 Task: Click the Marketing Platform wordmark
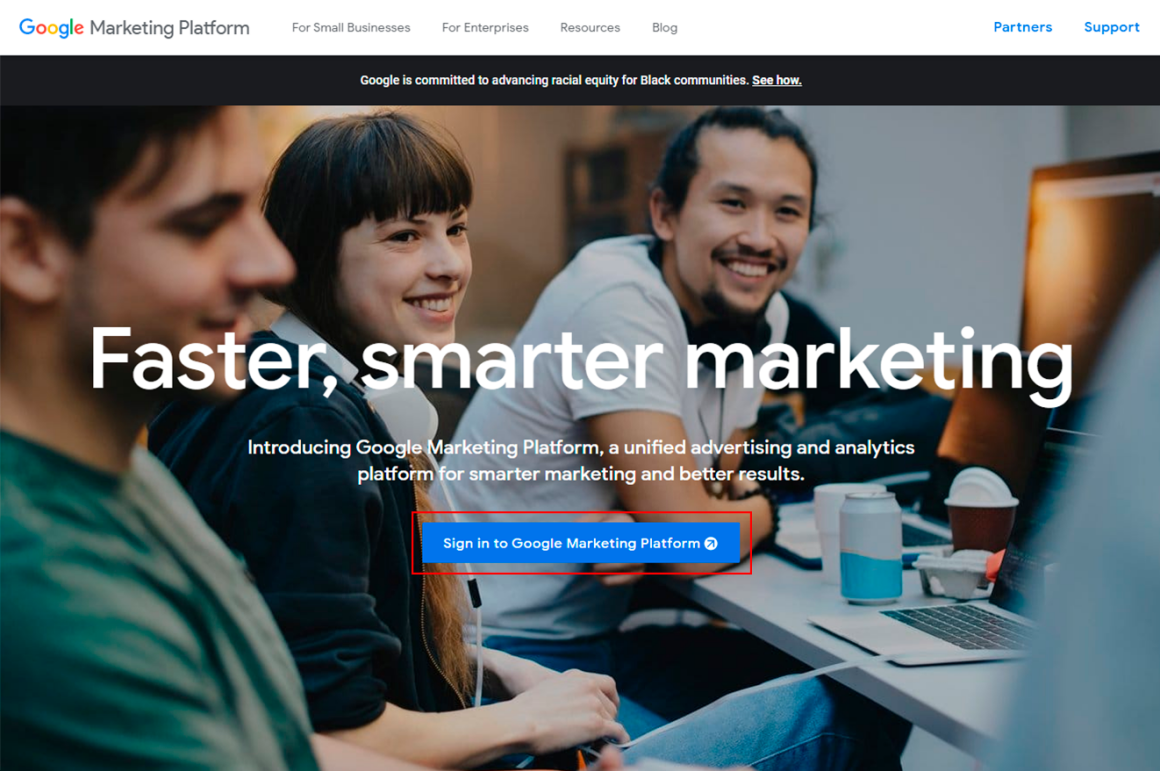169,28
